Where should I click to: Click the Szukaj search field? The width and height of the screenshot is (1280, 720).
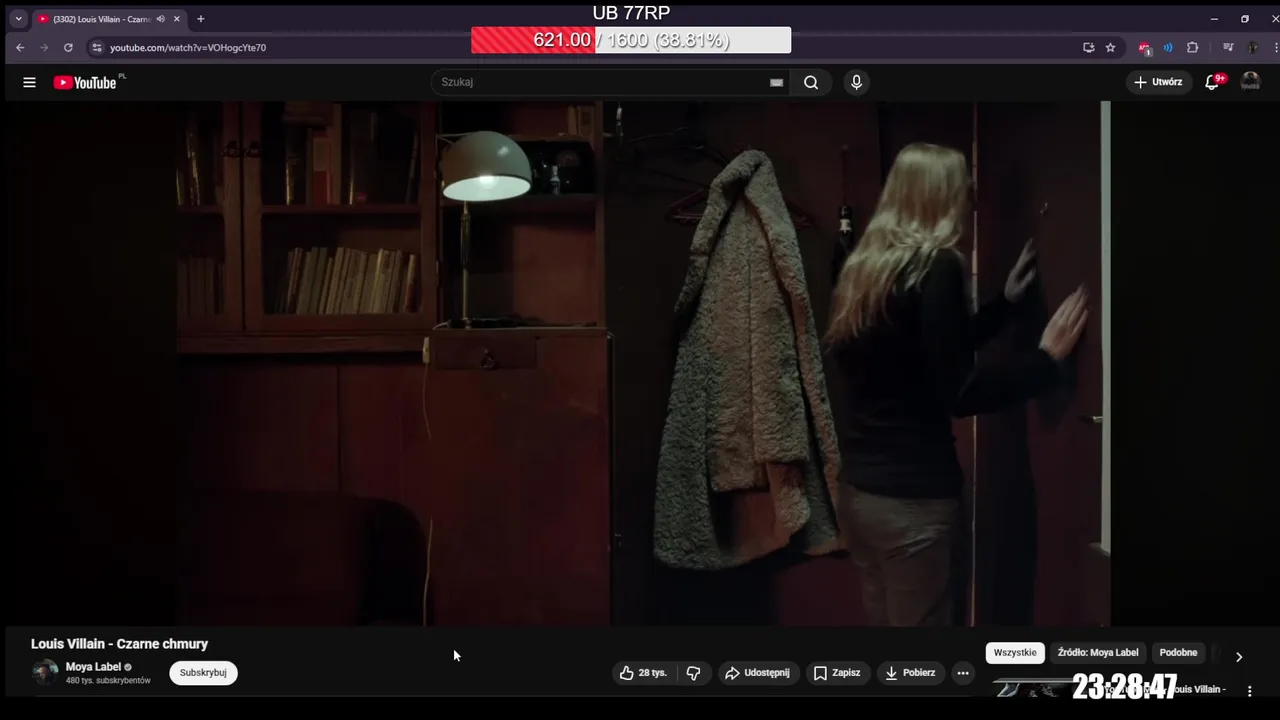(600, 82)
